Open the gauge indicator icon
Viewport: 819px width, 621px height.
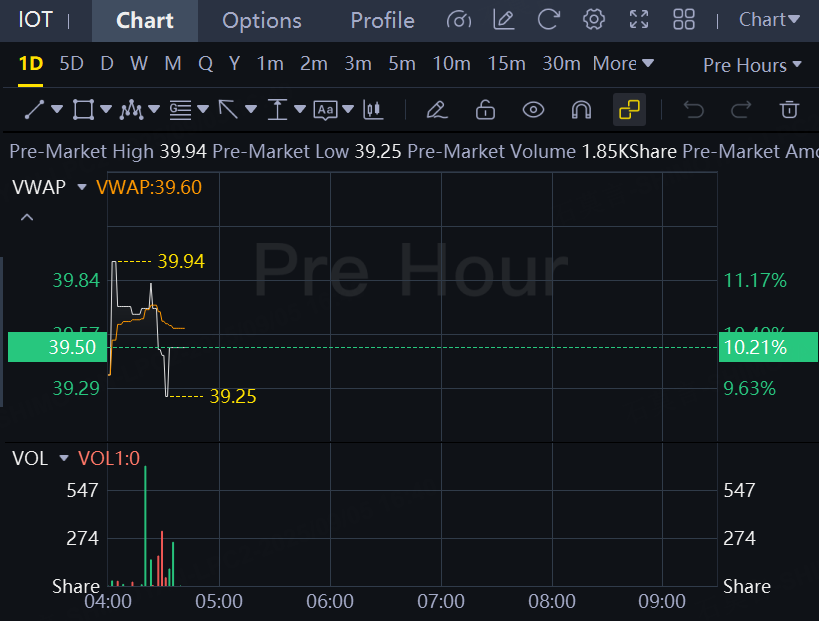point(459,20)
